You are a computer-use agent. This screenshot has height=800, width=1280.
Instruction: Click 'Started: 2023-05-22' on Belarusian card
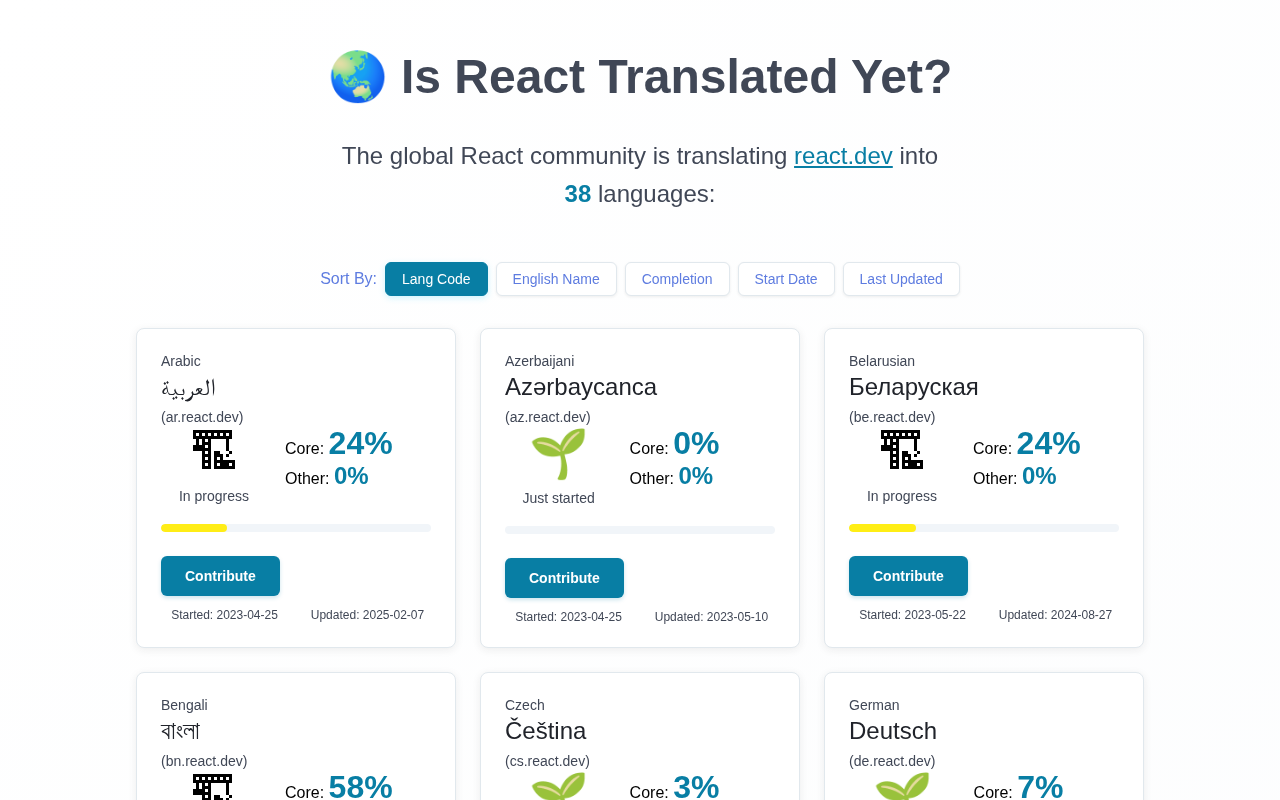pyautogui.click(x=912, y=615)
